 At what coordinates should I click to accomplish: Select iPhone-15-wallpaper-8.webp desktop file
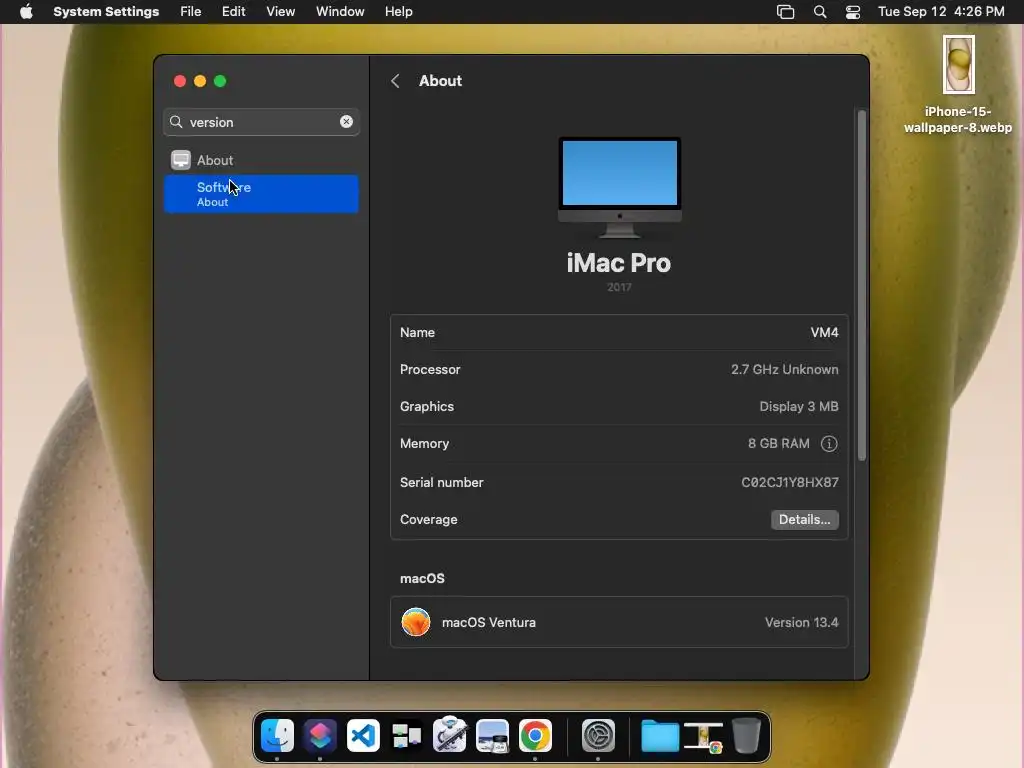(958, 85)
